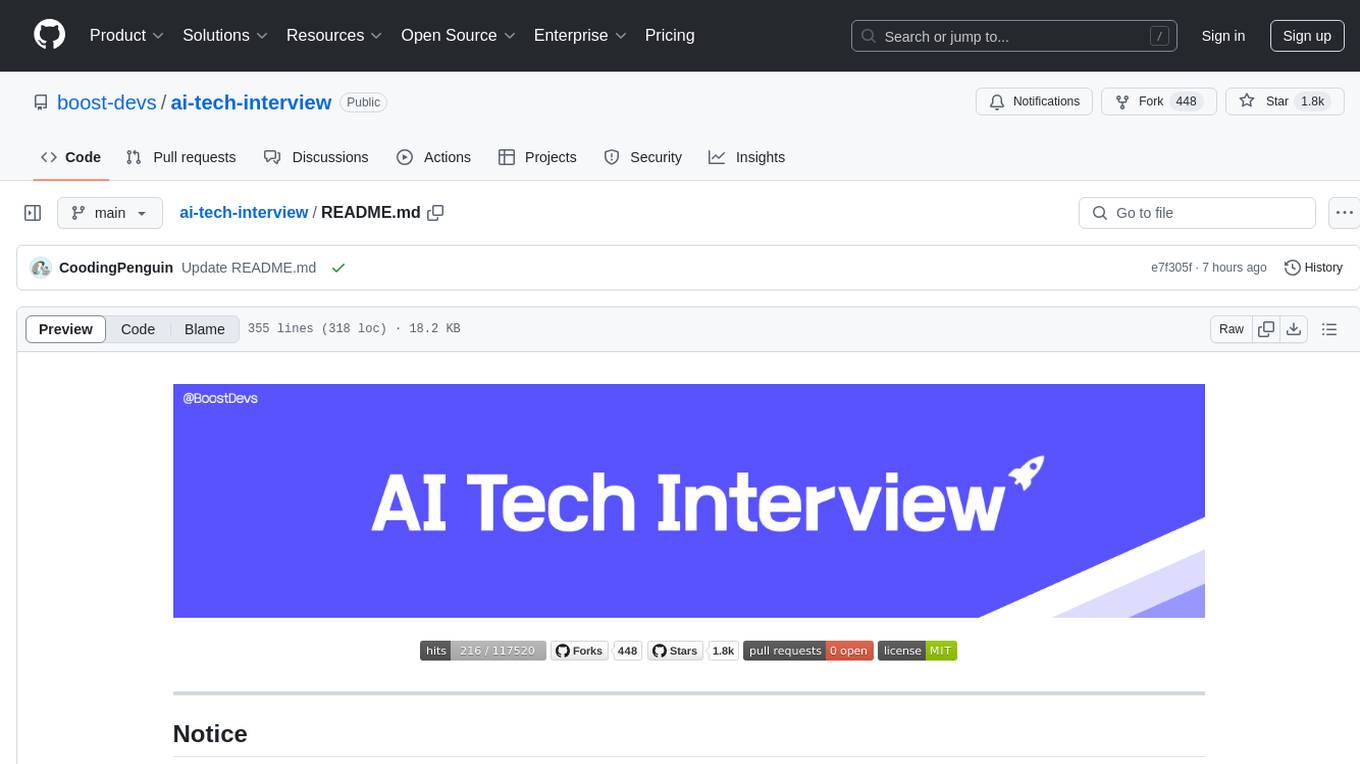Viewport: 1360px width, 764px height.
Task: Open the Projects tab
Action: coord(537,157)
